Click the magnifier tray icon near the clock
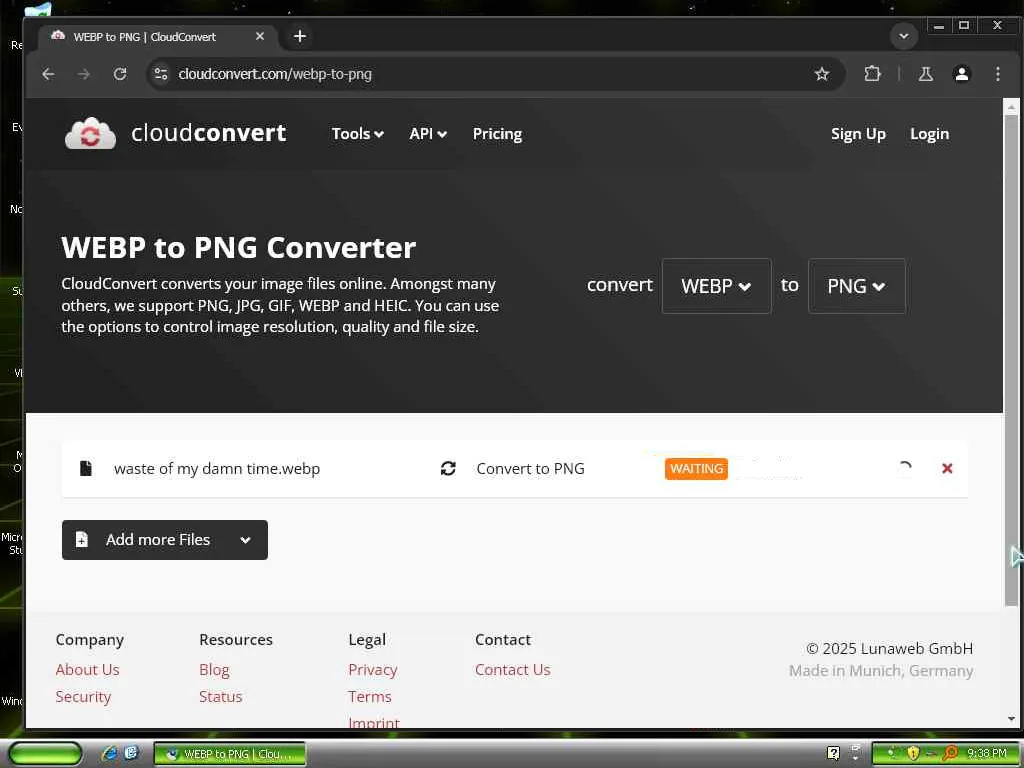Screen dimensions: 1024x768 click(950, 753)
